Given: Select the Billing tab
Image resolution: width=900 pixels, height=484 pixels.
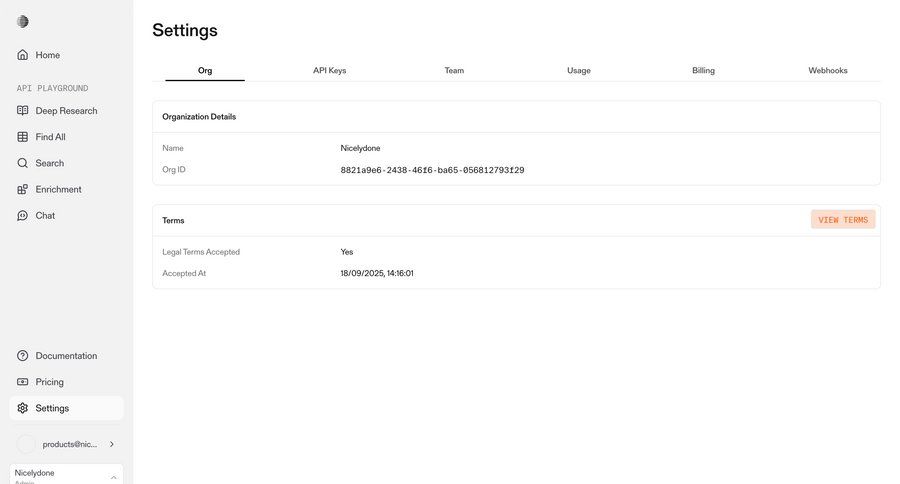Looking at the screenshot, I should click(x=703, y=71).
